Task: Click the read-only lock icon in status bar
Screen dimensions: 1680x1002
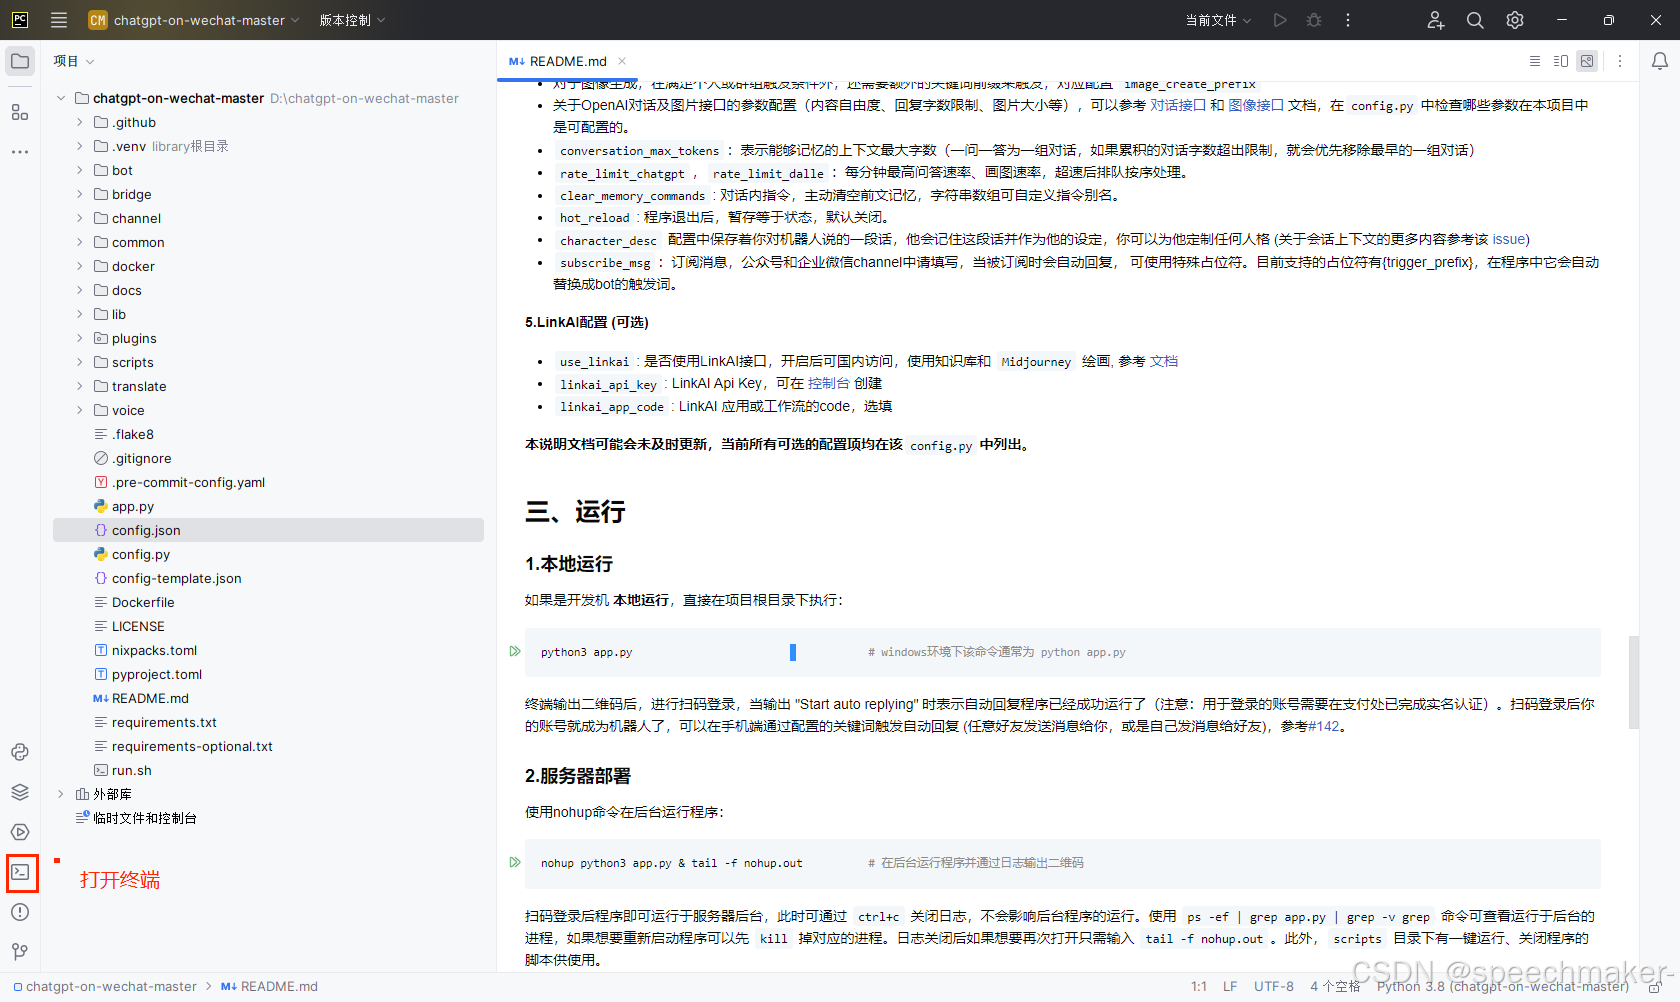Action: pyautogui.click(x=1655, y=987)
